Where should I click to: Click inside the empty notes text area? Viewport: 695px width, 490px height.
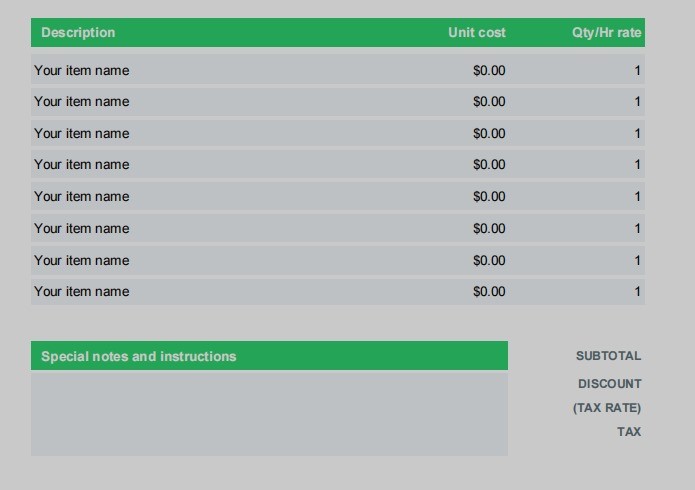coord(269,413)
